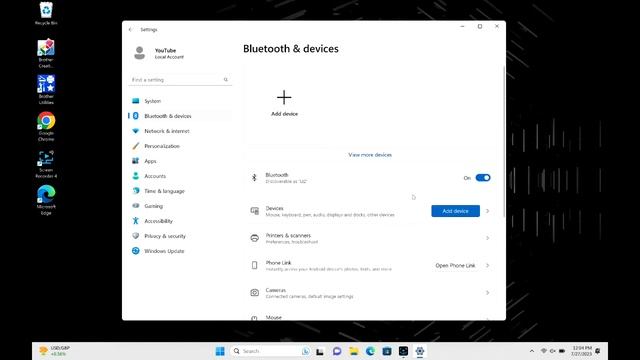Click the YouTube Local Account name
The width and height of the screenshot is (640, 360).
[x=169, y=53]
